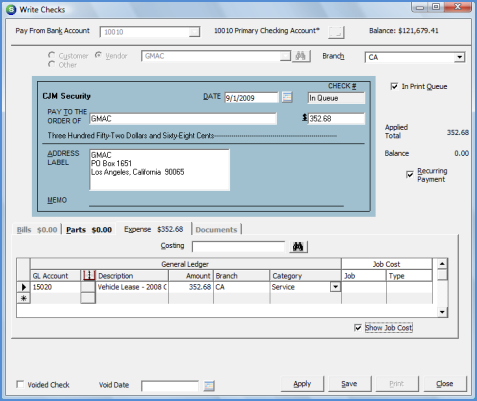Click the bank account details ellipsis button
This screenshot has height=401, width=477.
coord(336,32)
